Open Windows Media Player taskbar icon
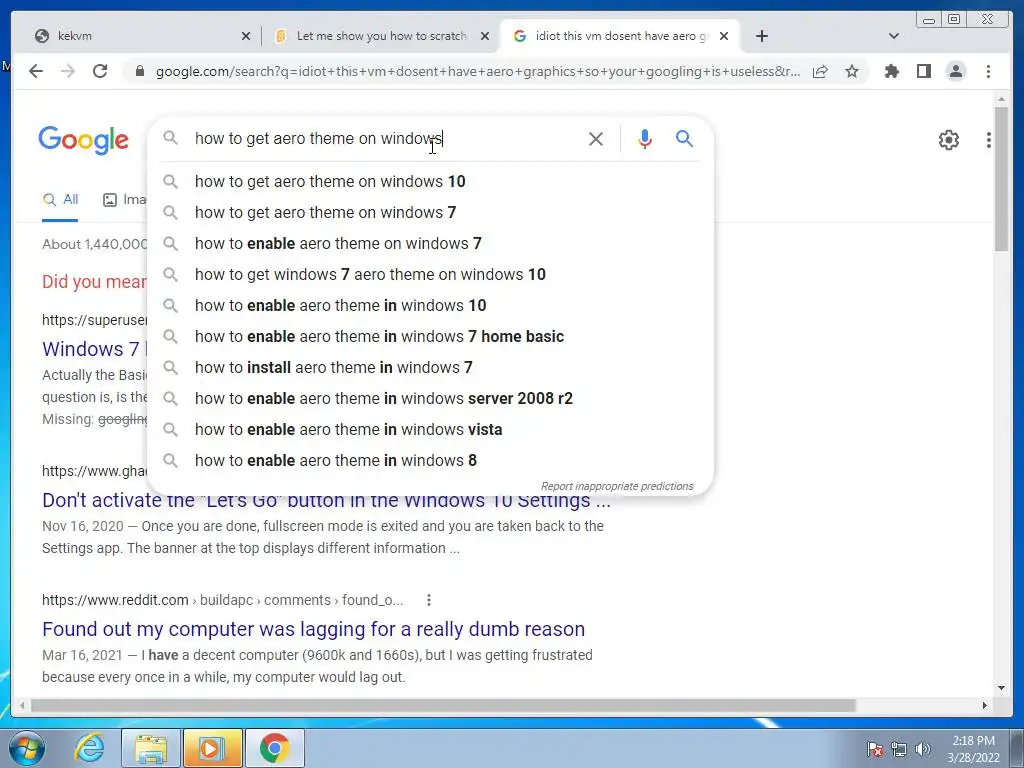The width and height of the screenshot is (1024, 768). (x=212, y=748)
